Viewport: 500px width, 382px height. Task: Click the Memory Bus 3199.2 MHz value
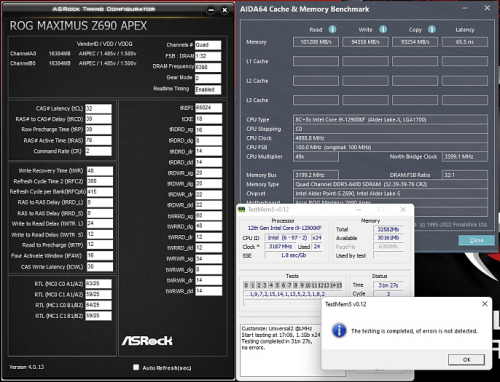pyautogui.click(x=316, y=175)
